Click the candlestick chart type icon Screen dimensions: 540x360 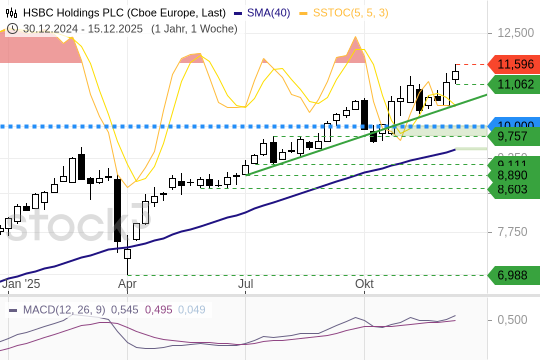11,13
